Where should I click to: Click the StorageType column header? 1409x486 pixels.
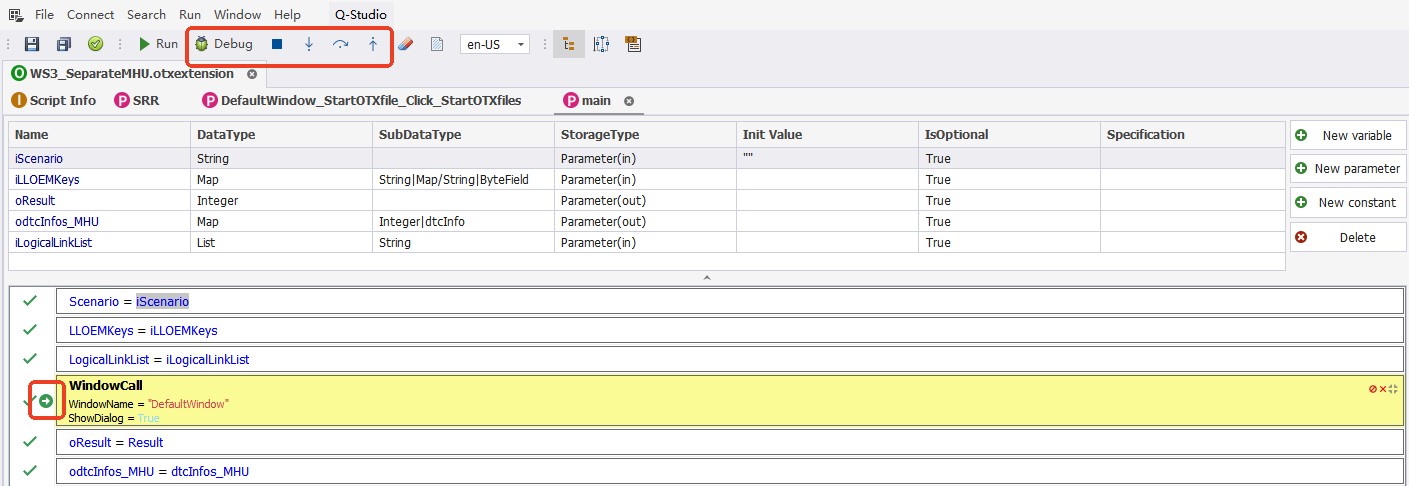click(645, 134)
